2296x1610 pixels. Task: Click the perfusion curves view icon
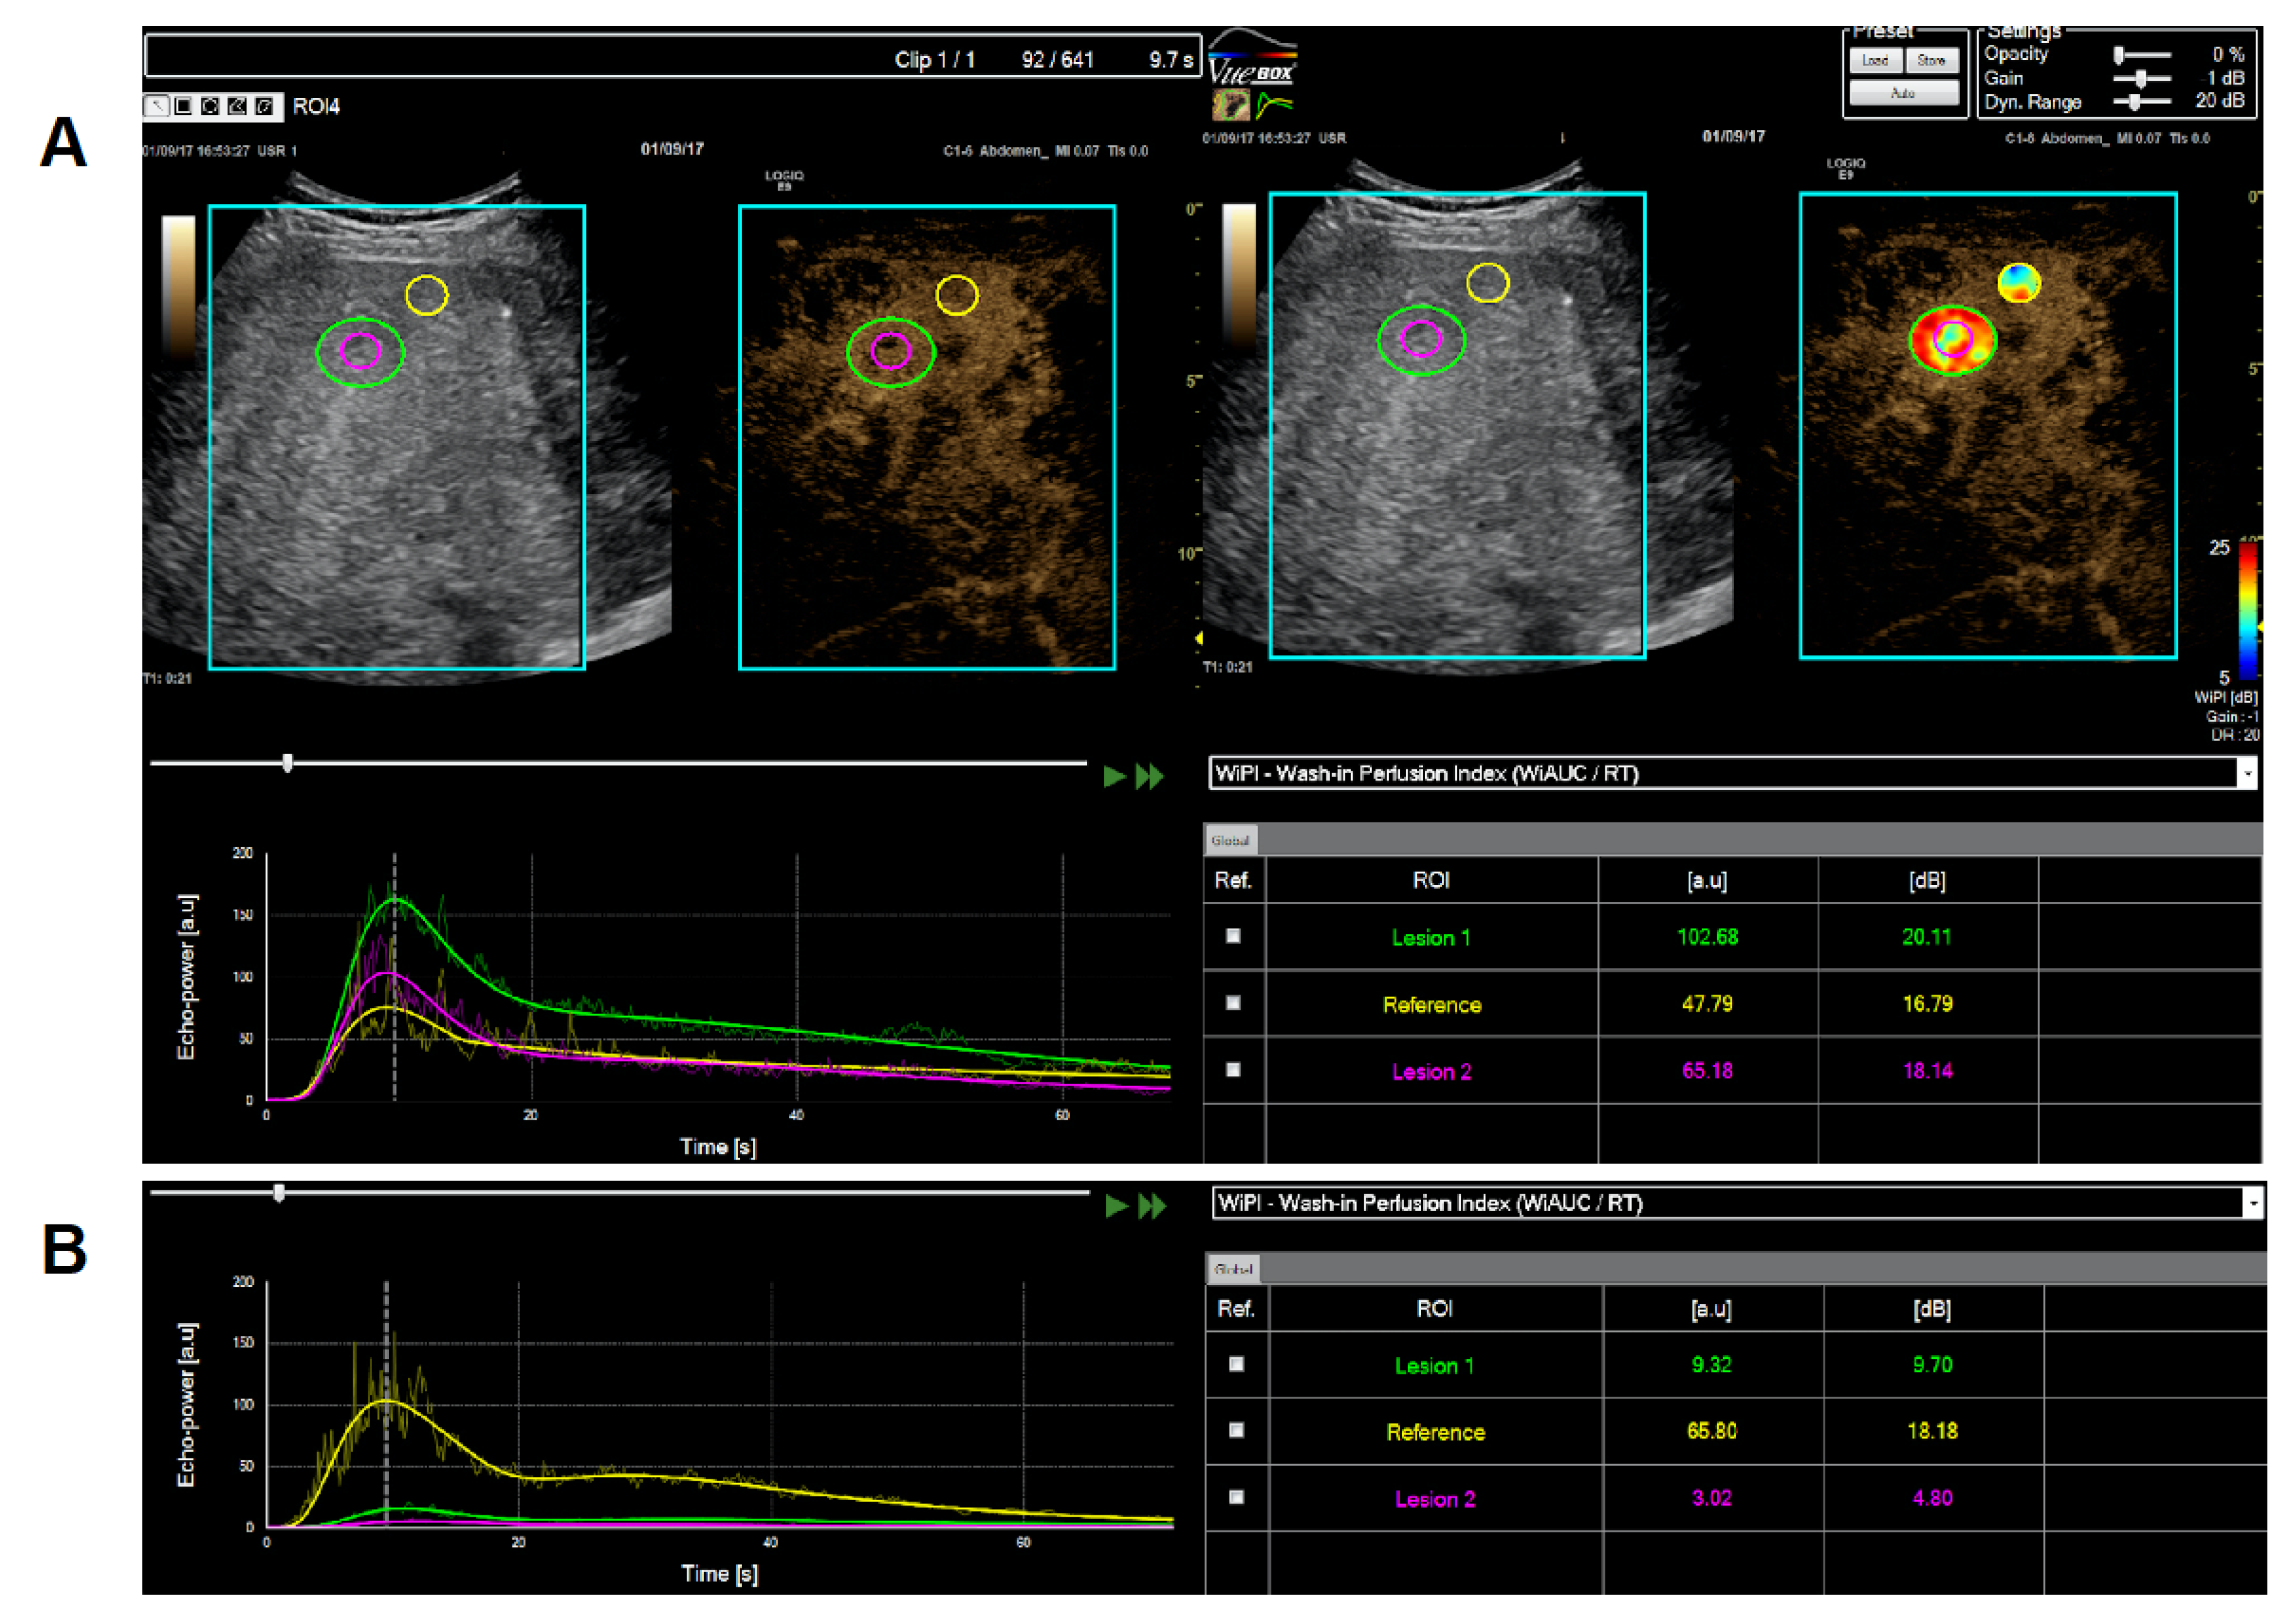(1274, 103)
